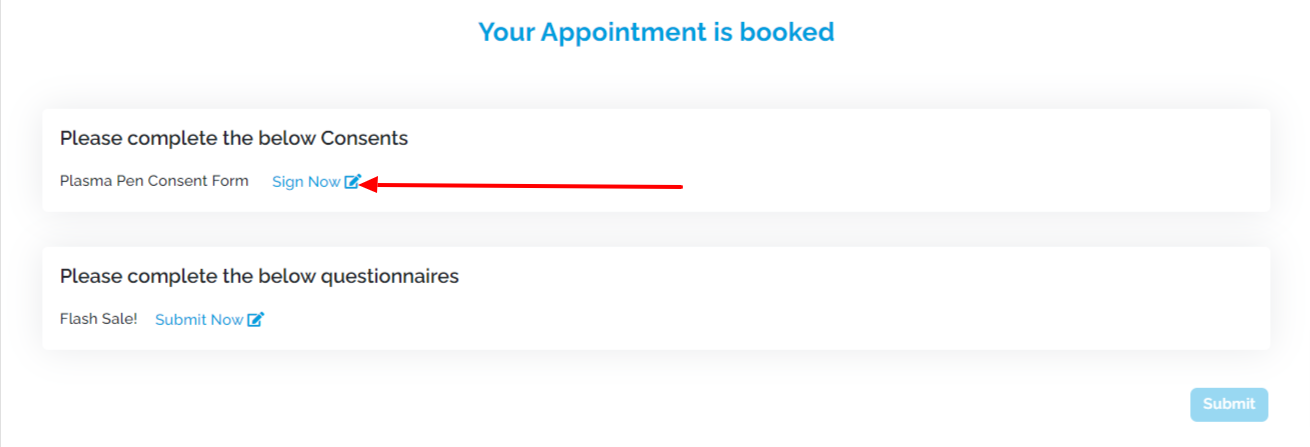Click 'Please complete the below questionnaires' heading

[x=259, y=276]
